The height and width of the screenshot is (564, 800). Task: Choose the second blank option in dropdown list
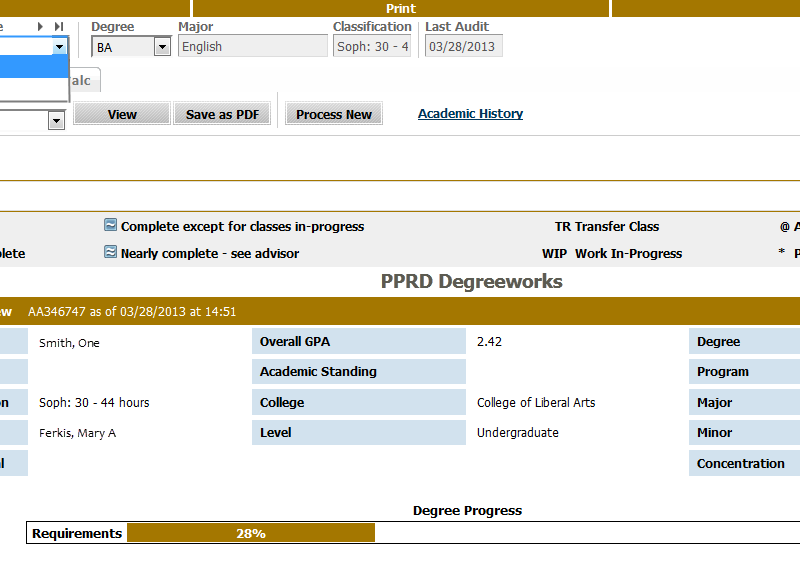(x=33, y=89)
